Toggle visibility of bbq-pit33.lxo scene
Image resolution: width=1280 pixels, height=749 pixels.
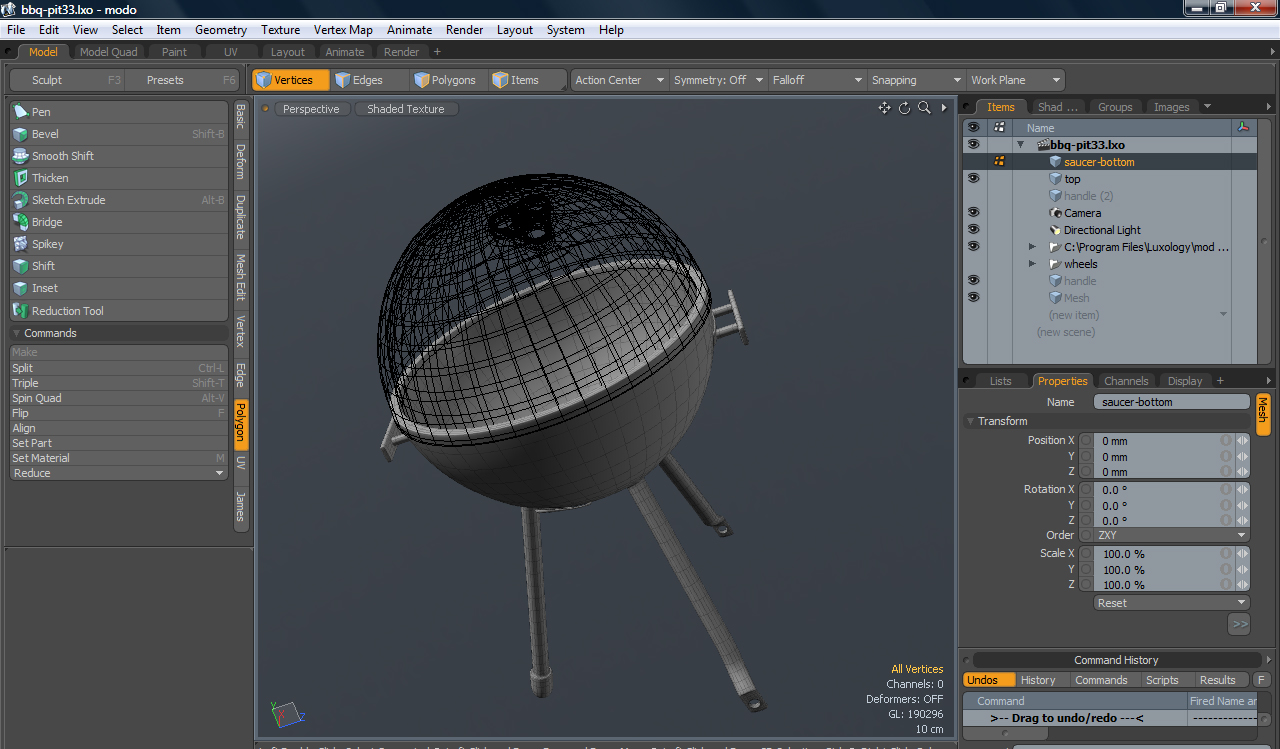tap(973, 144)
